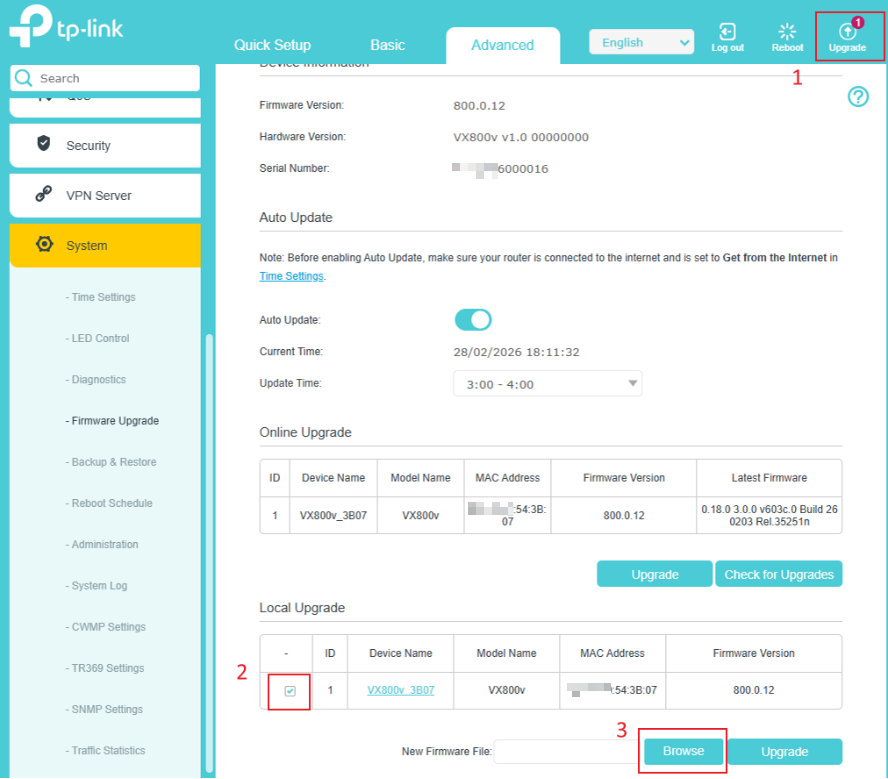
Task: Expand the Update Time dropdown
Action: [548, 384]
